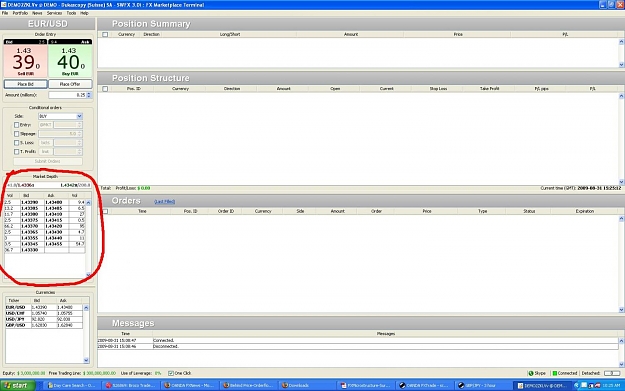Click the Messages panel scroll up arrow

[621, 341]
